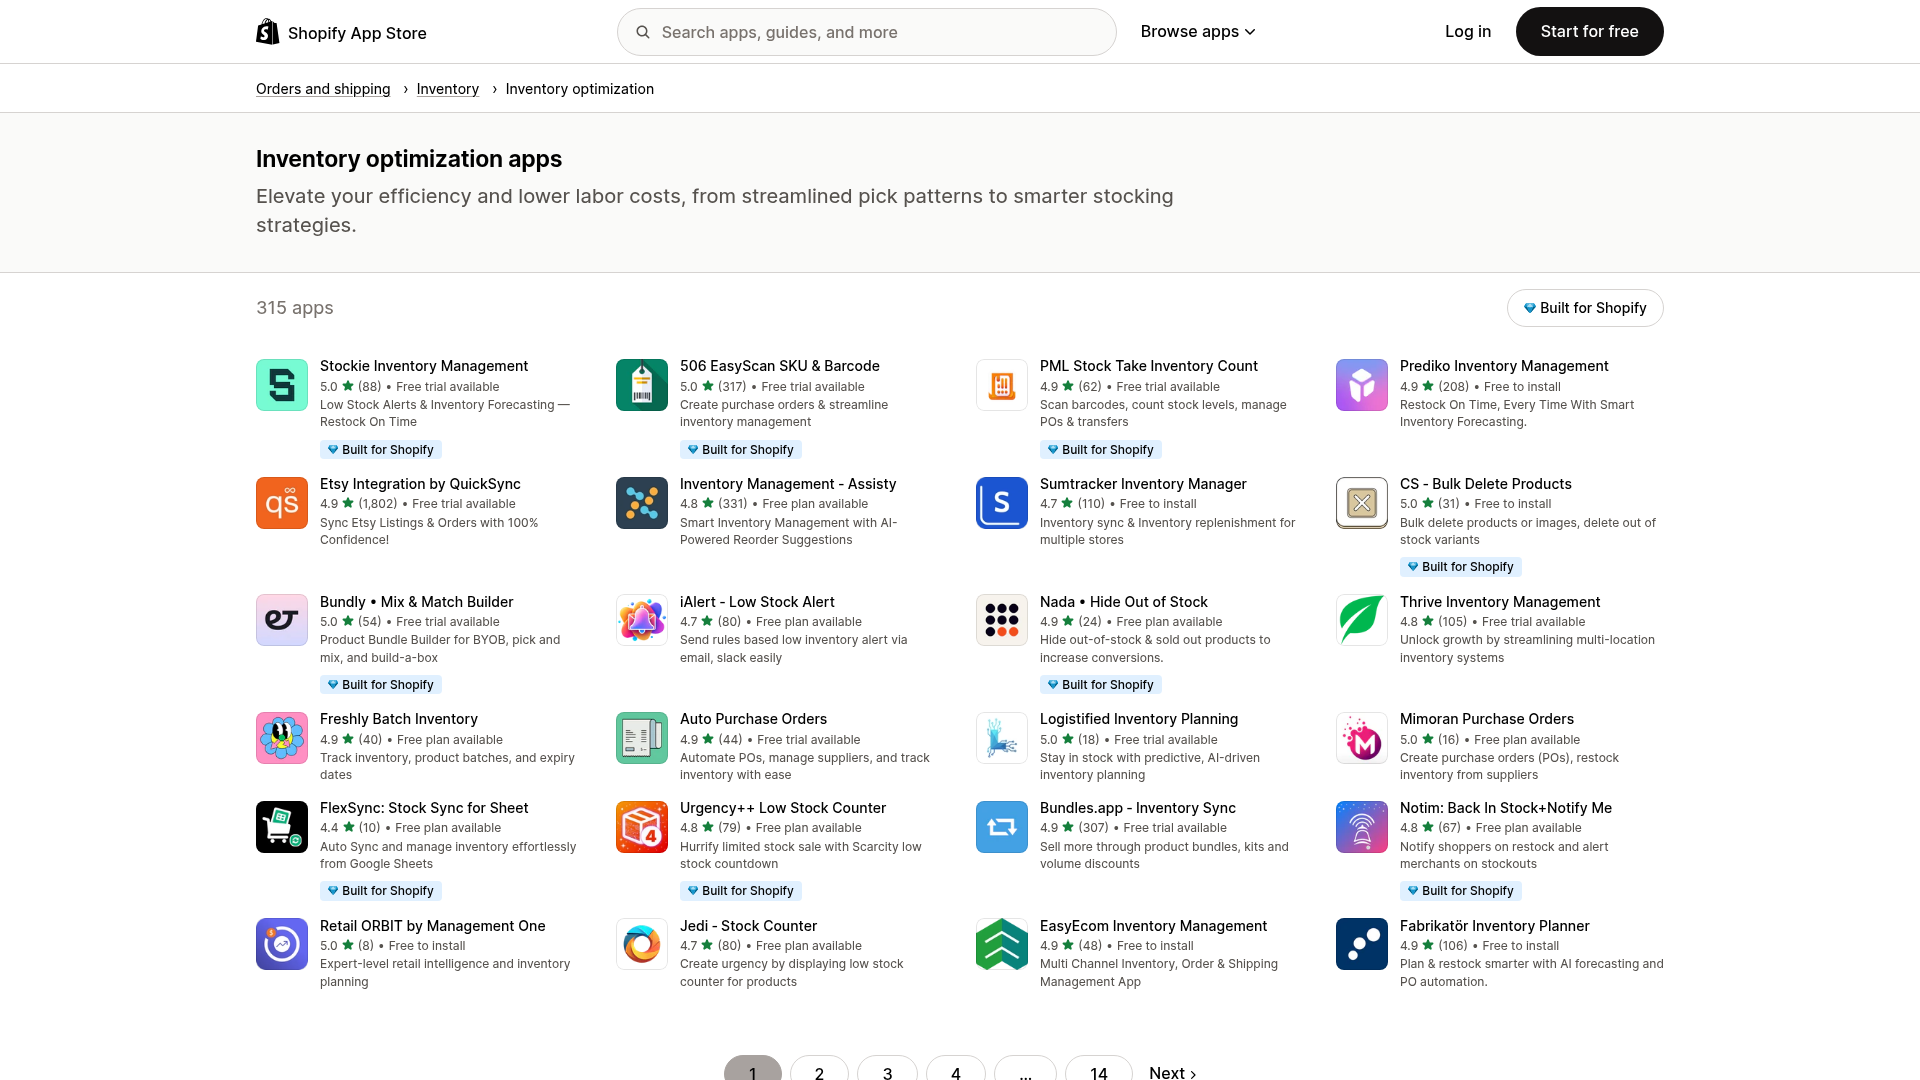The height and width of the screenshot is (1080, 1920).
Task: Expand the Browse apps dropdown
Action: click(x=1198, y=32)
